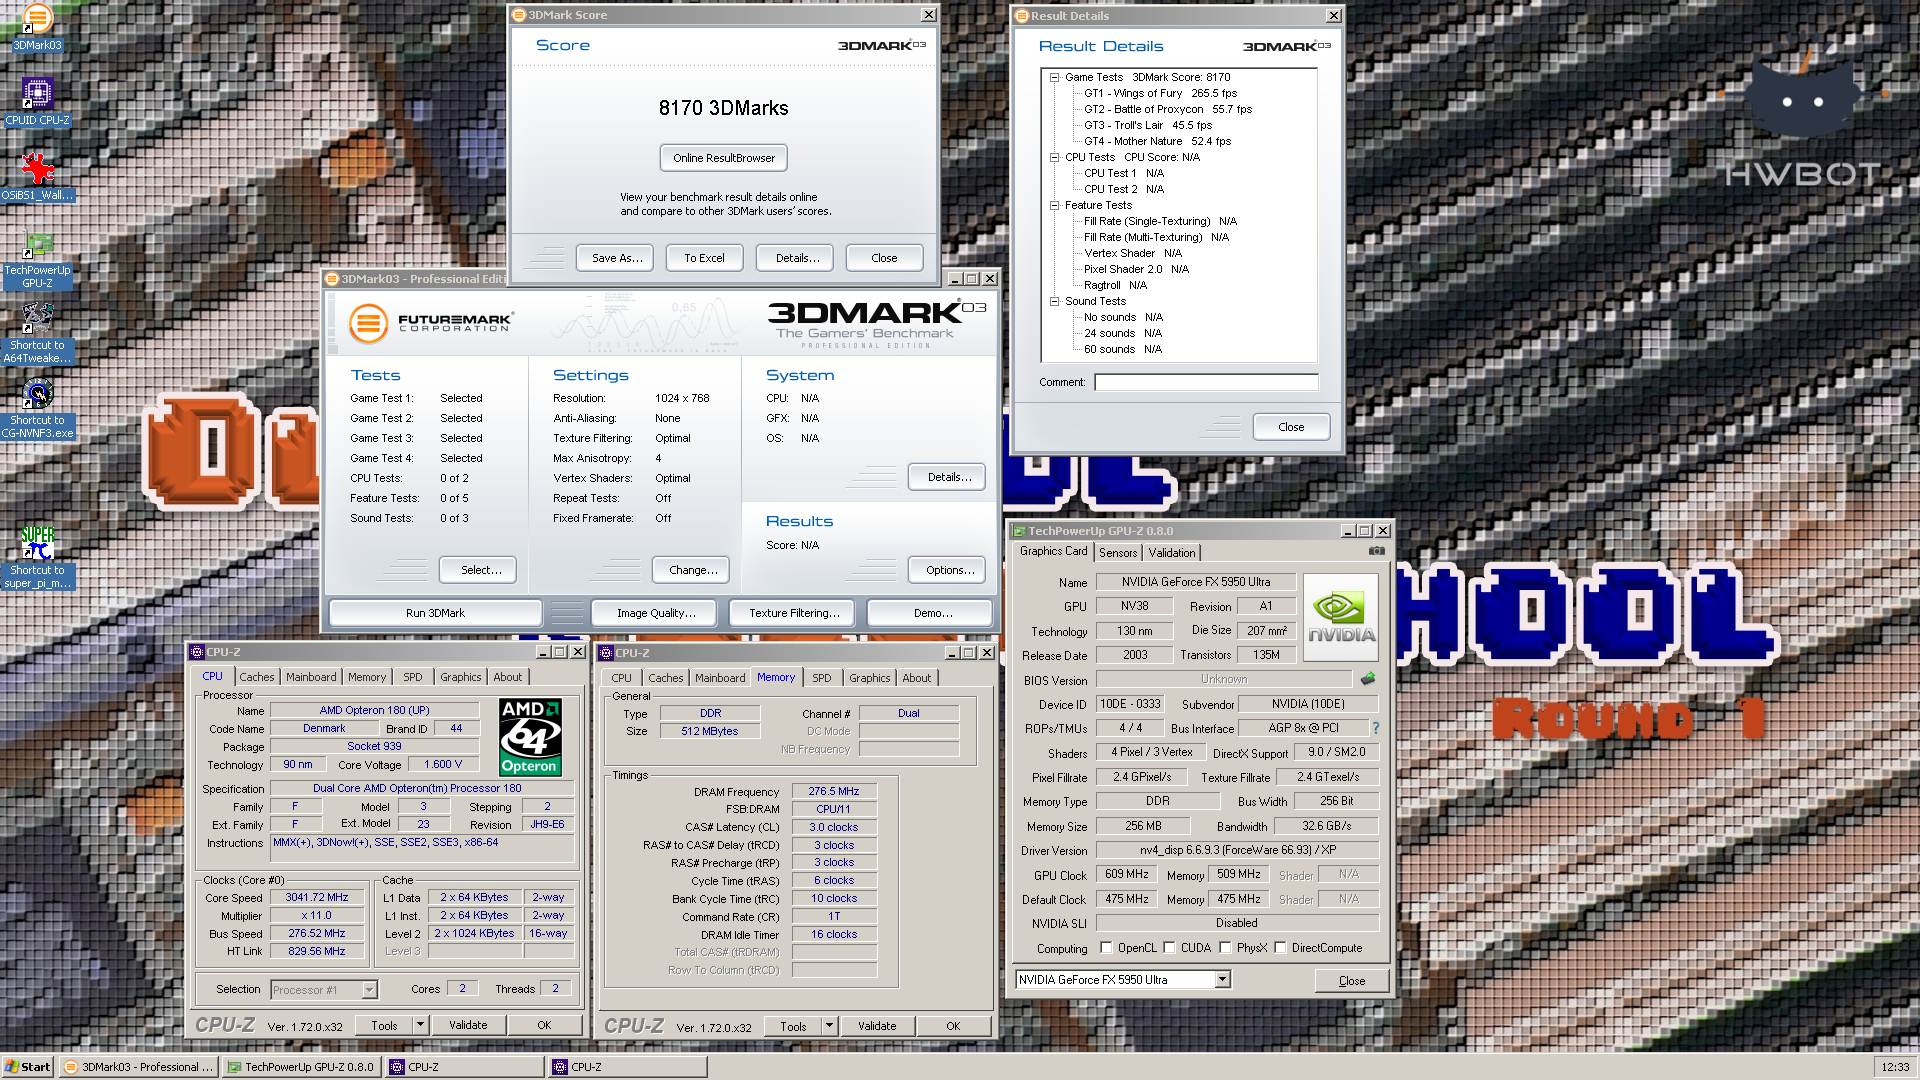
Task: Enable the CUDA checkbox
Action: pyautogui.click(x=1169, y=948)
